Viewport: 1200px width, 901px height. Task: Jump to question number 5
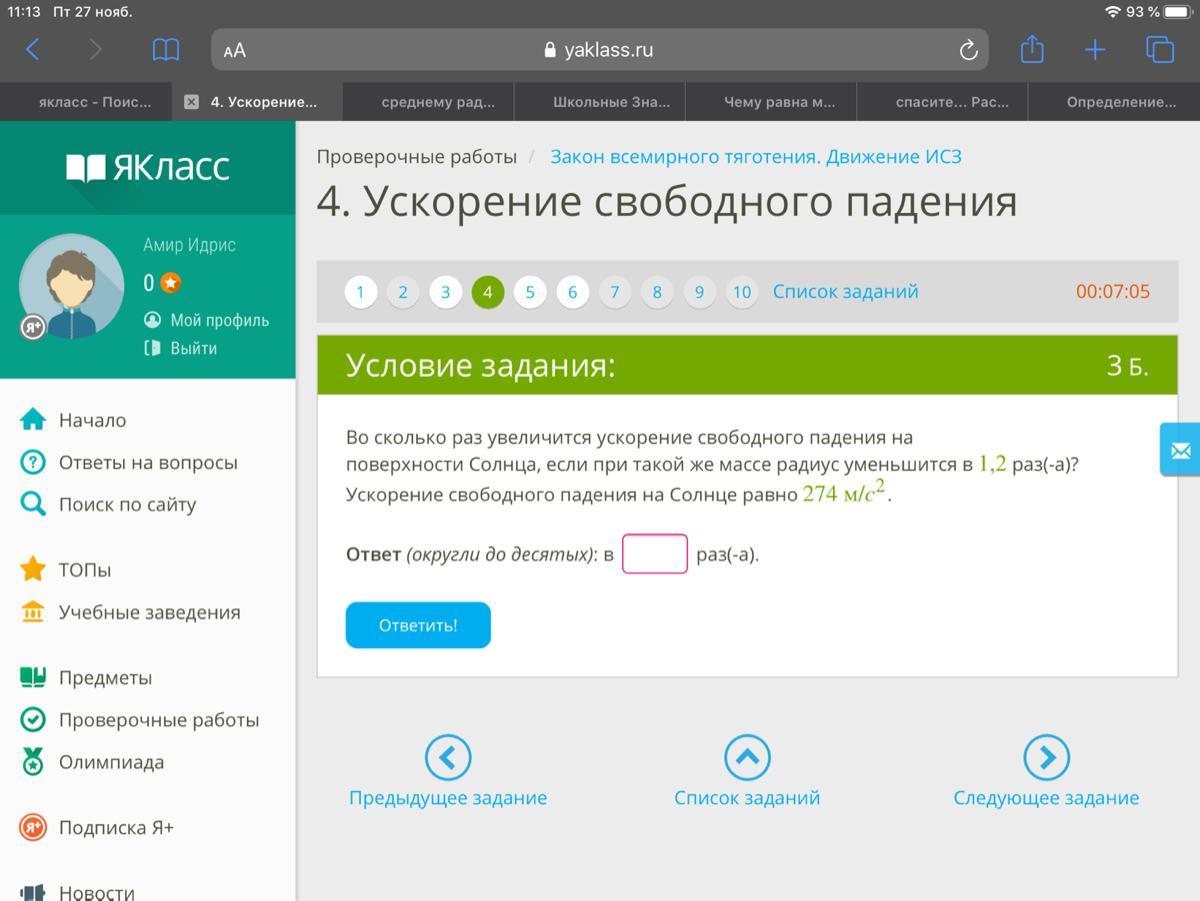(530, 292)
